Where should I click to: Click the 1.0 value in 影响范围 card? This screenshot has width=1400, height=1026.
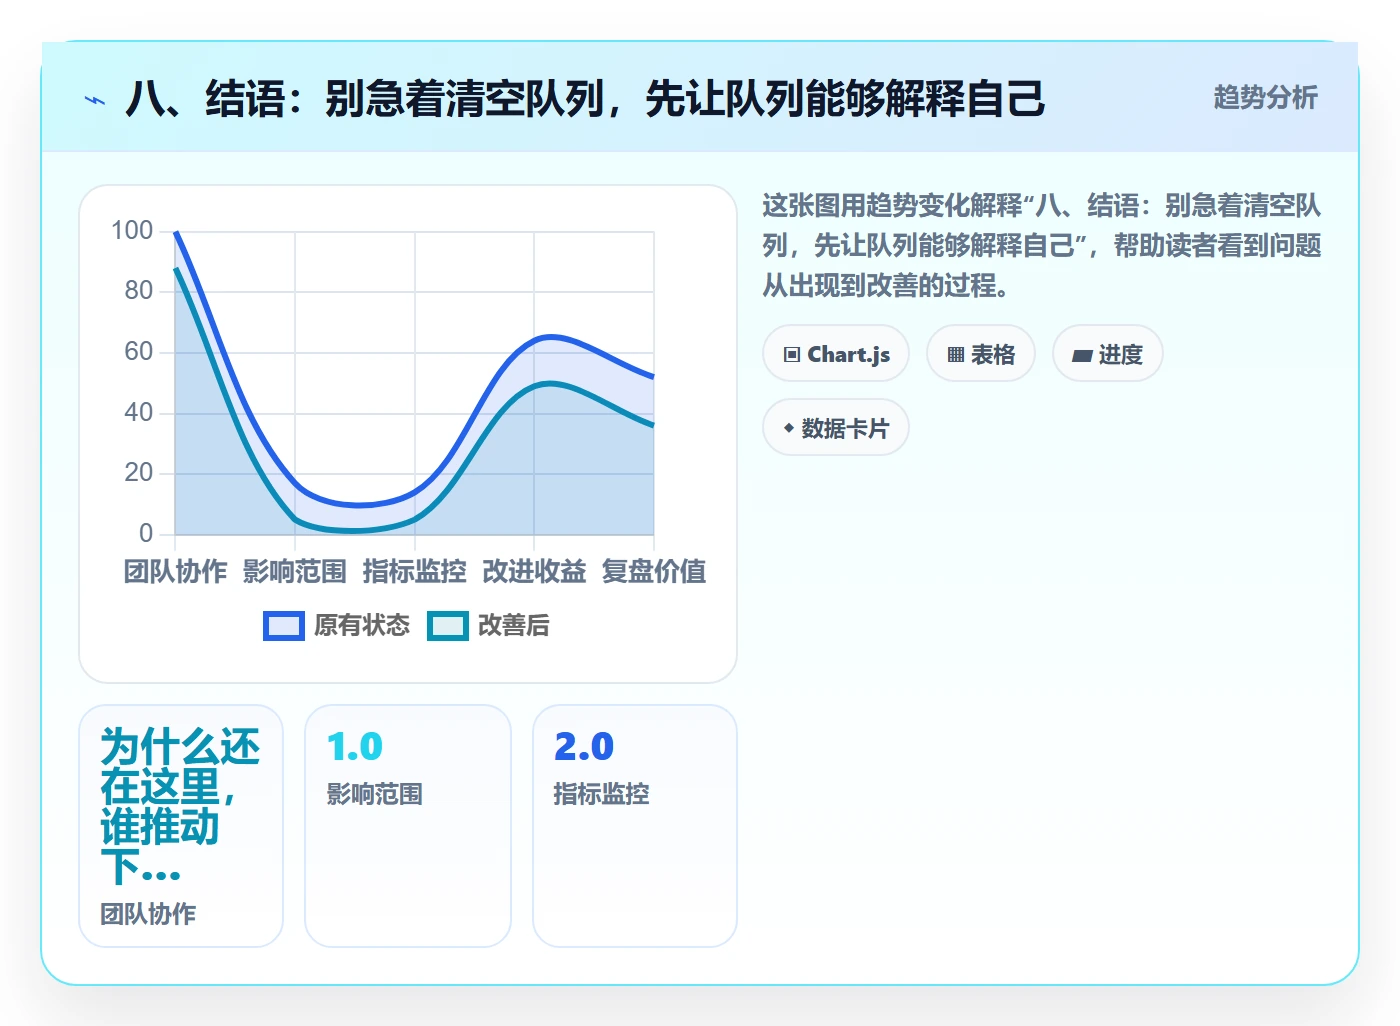pyautogui.click(x=355, y=747)
